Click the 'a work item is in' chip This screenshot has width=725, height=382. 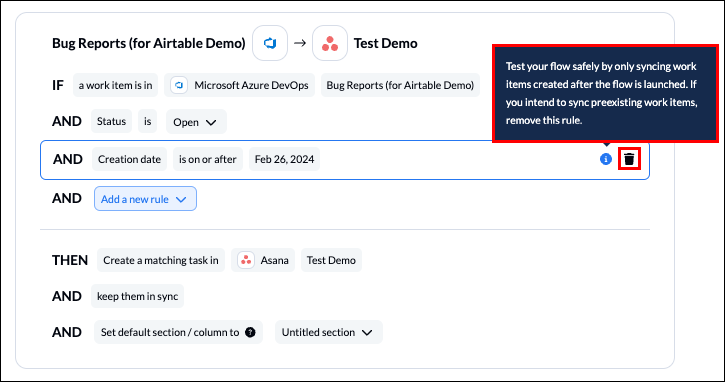115,85
